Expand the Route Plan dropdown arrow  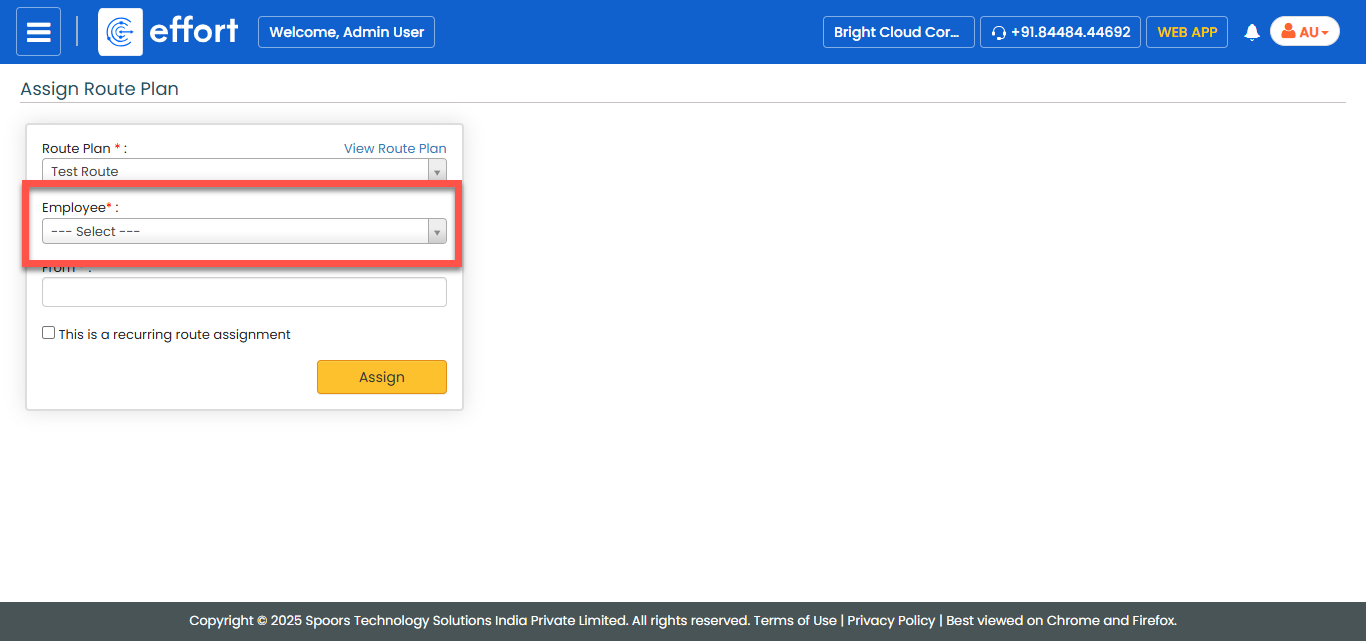[x=436, y=172]
